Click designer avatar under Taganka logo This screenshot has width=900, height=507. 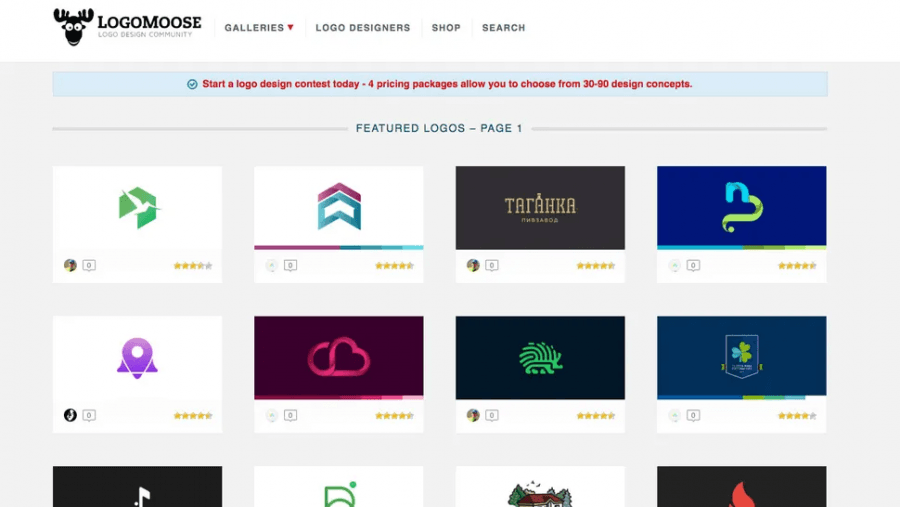click(473, 265)
